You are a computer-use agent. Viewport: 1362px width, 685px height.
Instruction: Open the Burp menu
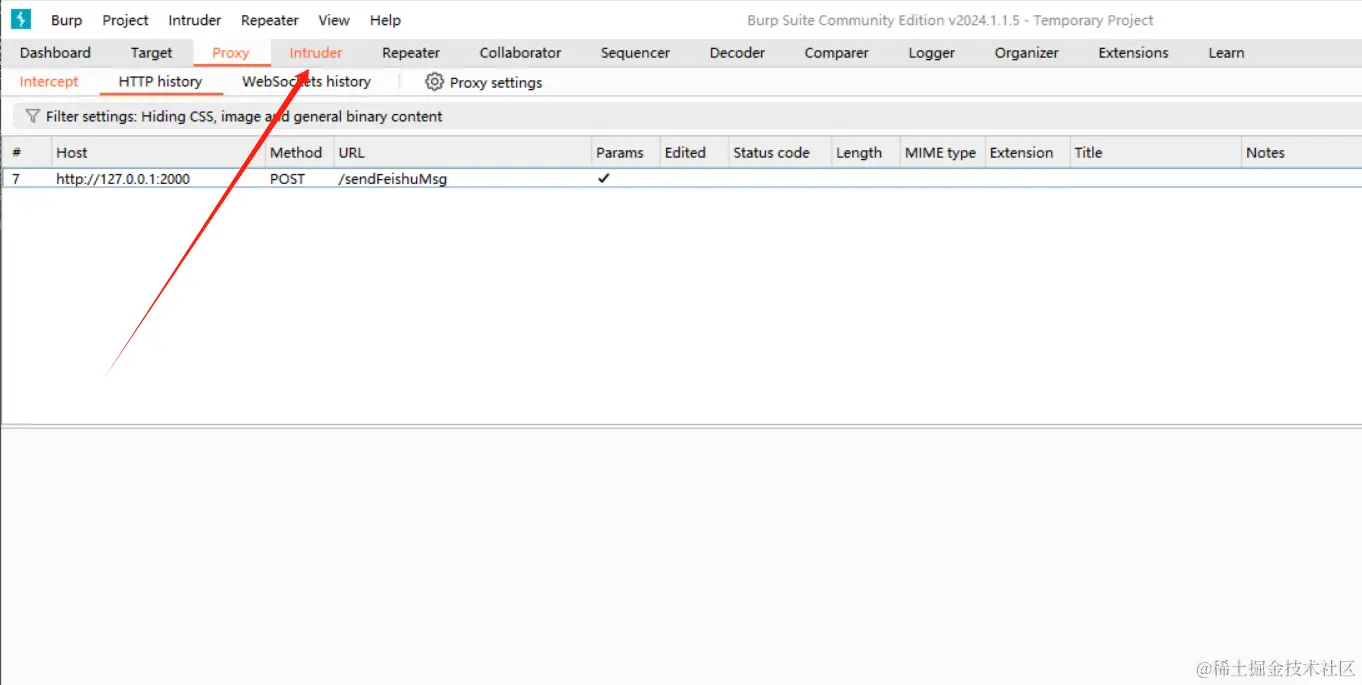67,20
